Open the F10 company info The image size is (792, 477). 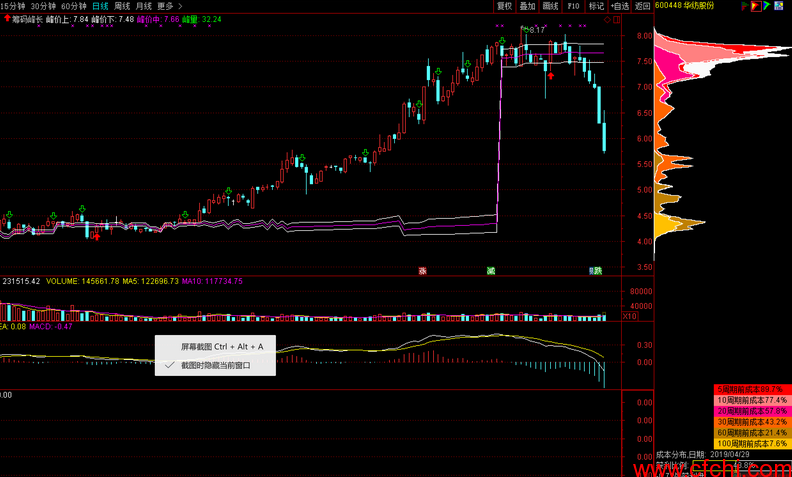tap(573, 6)
